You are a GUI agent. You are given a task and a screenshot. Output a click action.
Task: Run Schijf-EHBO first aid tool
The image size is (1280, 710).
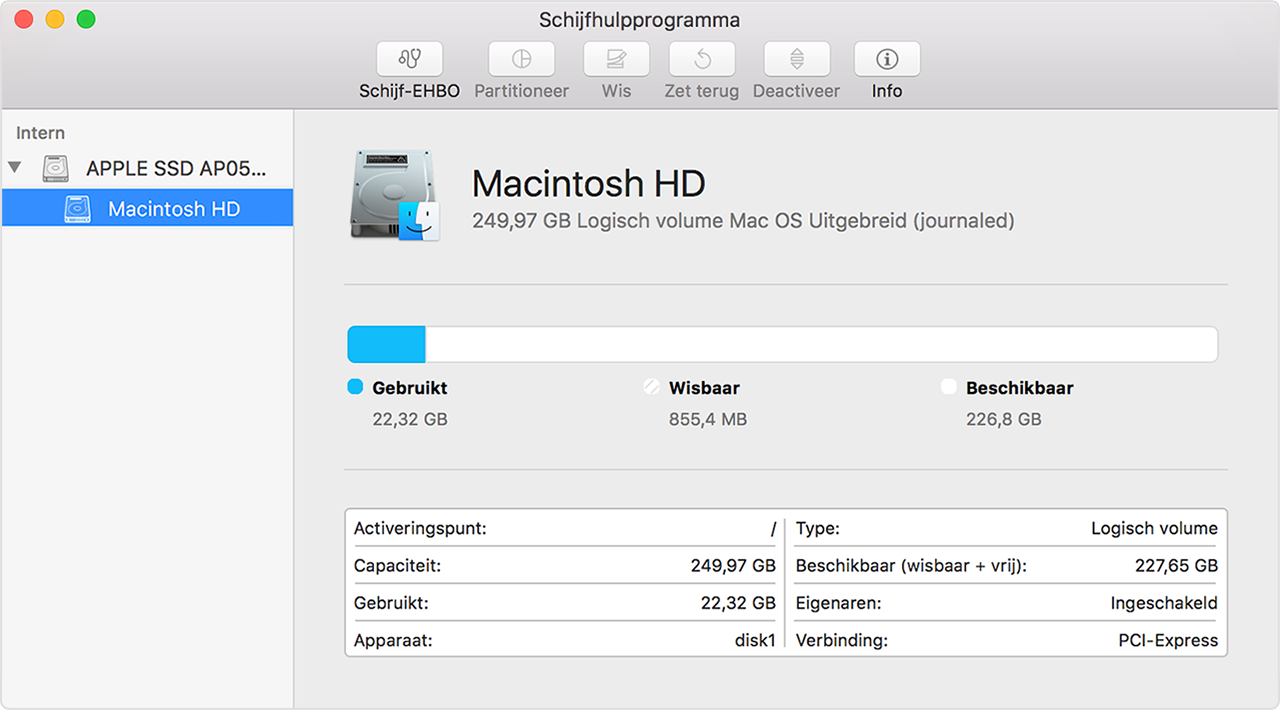409,59
